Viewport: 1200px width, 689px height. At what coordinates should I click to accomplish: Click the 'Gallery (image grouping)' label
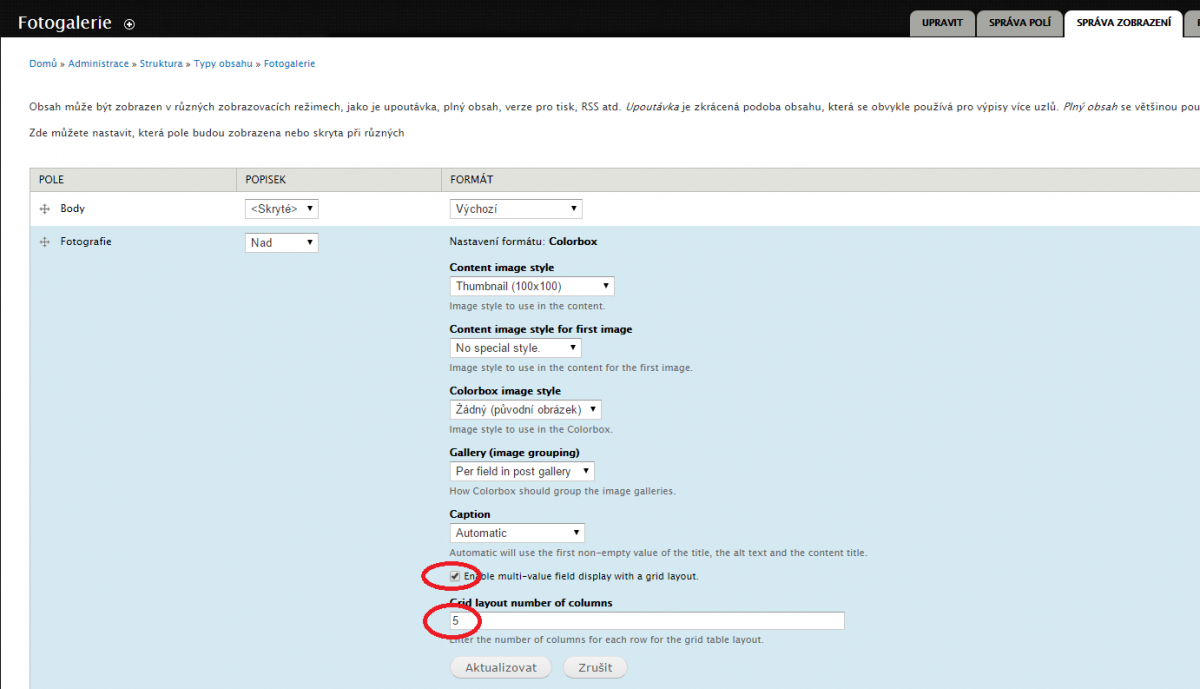pyautogui.click(x=515, y=453)
